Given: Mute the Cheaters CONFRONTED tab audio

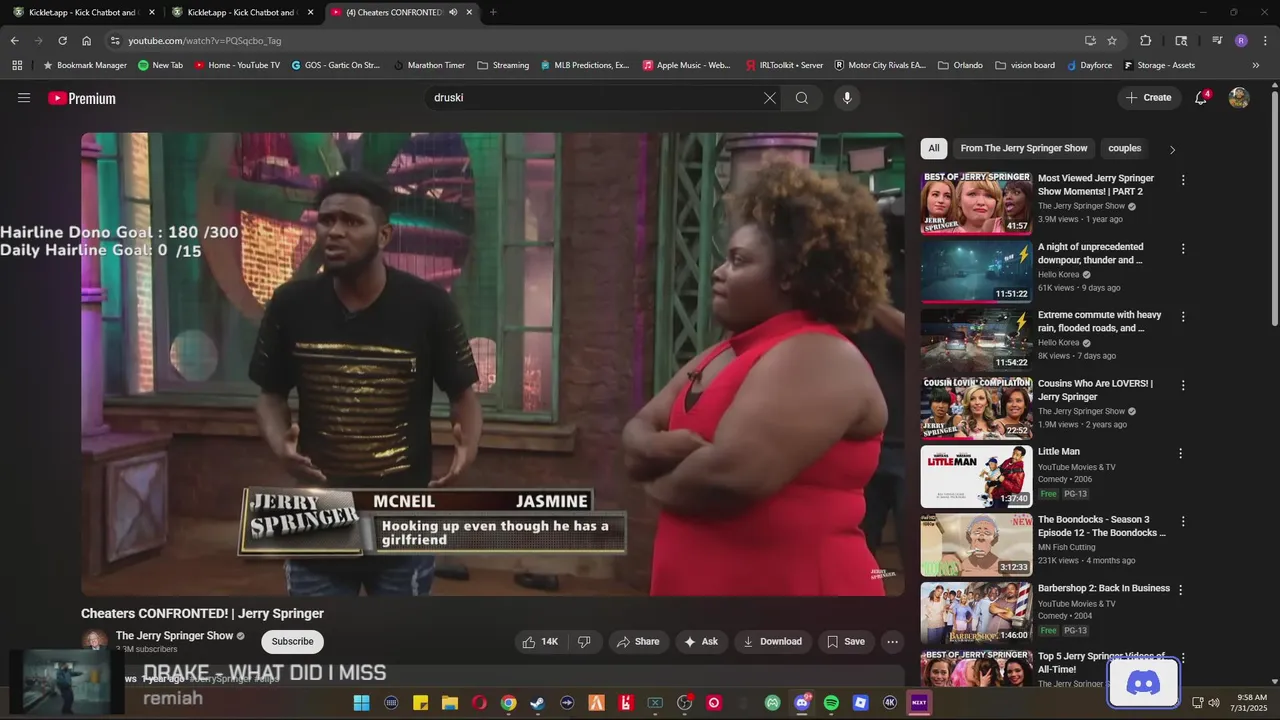Looking at the screenshot, I should (453, 12).
